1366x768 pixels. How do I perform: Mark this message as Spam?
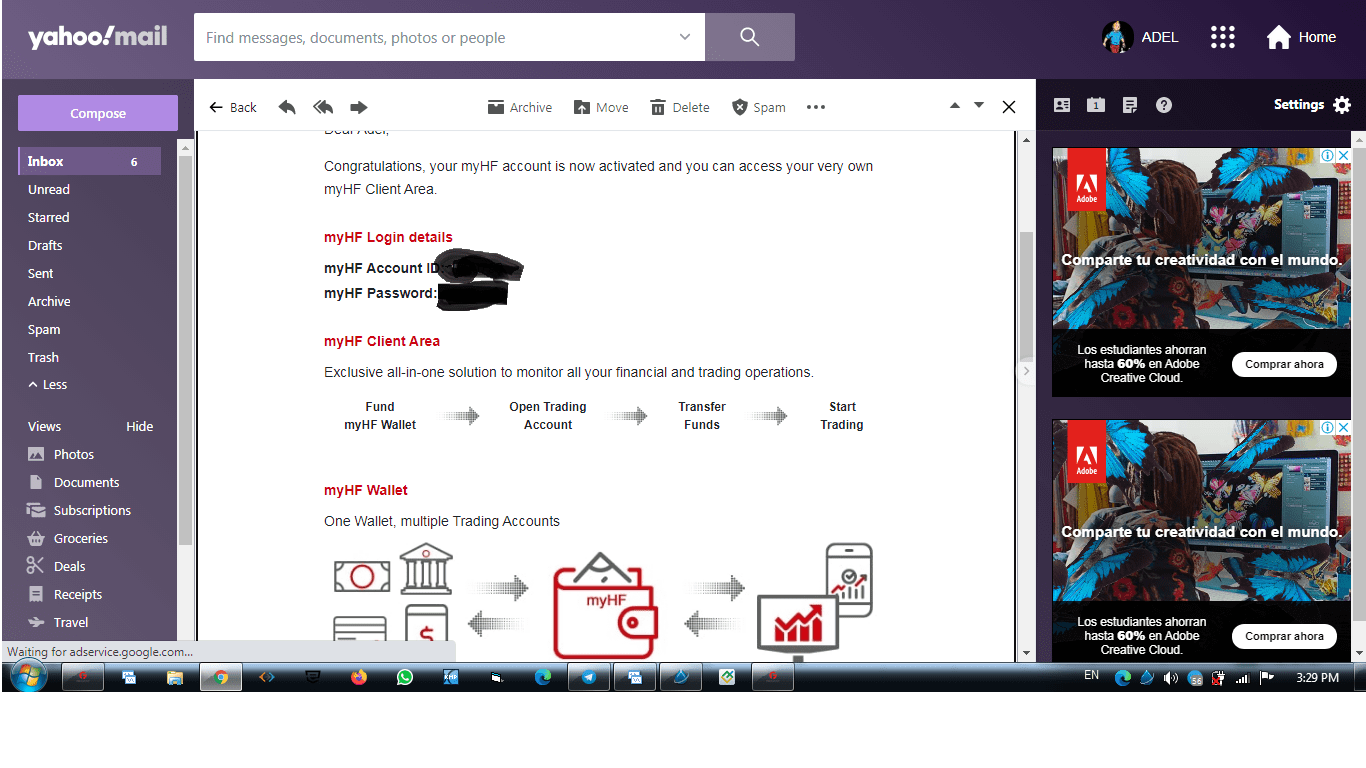tap(759, 107)
